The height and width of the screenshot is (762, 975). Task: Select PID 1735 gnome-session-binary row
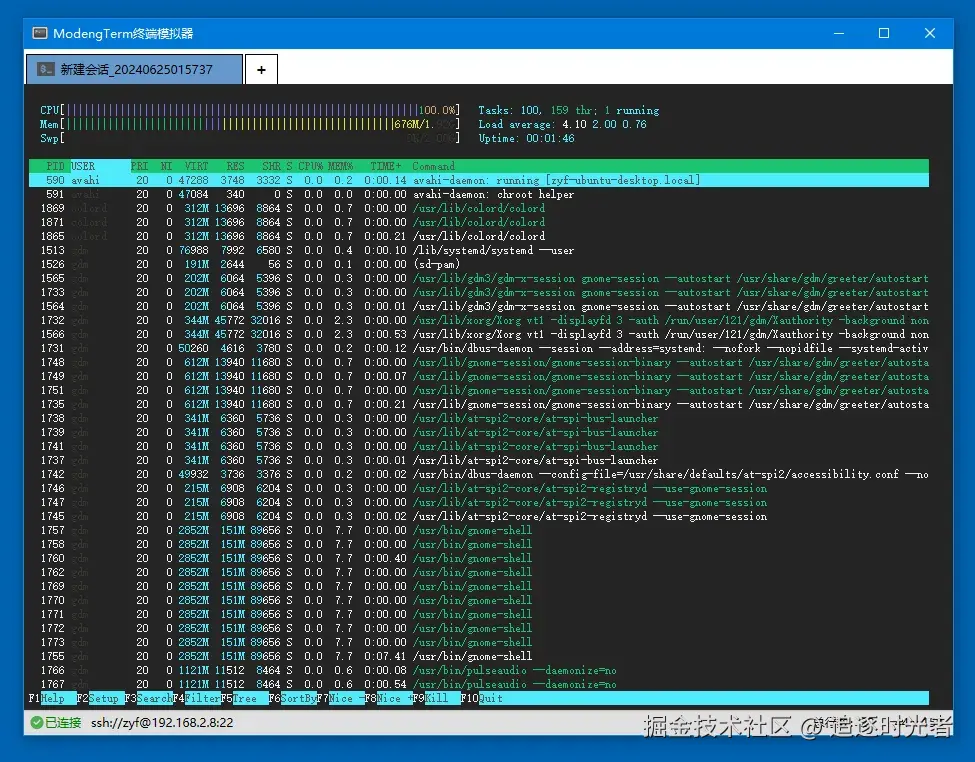point(479,404)
